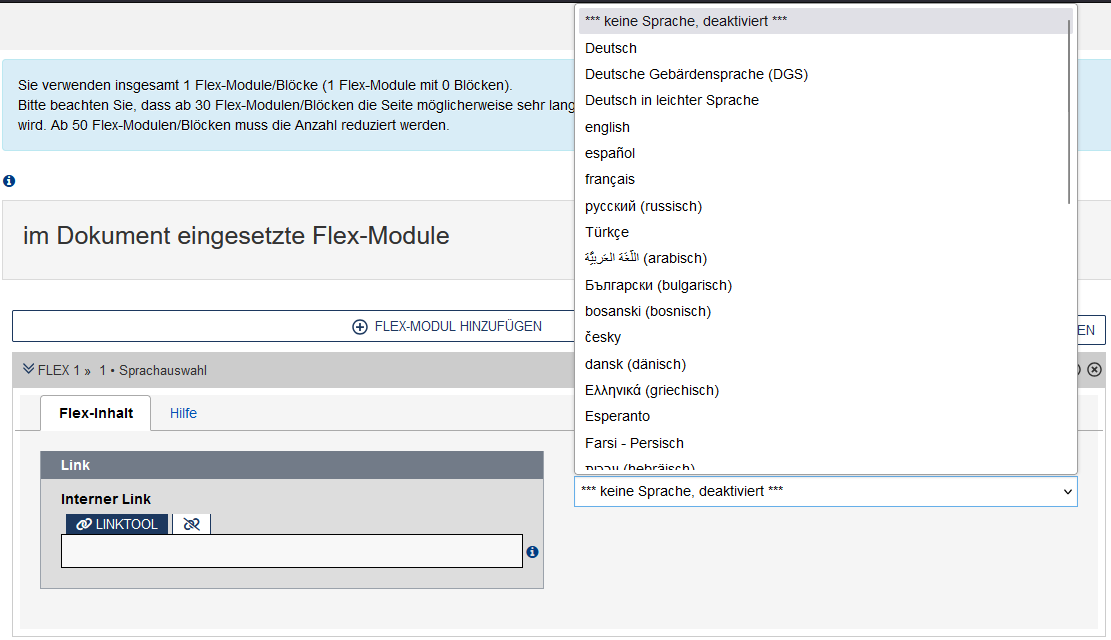Pick '*** keine Sprache, deaktiviert ***' at list top
This screenshot has width=1111, height=640.
[686, 21]
